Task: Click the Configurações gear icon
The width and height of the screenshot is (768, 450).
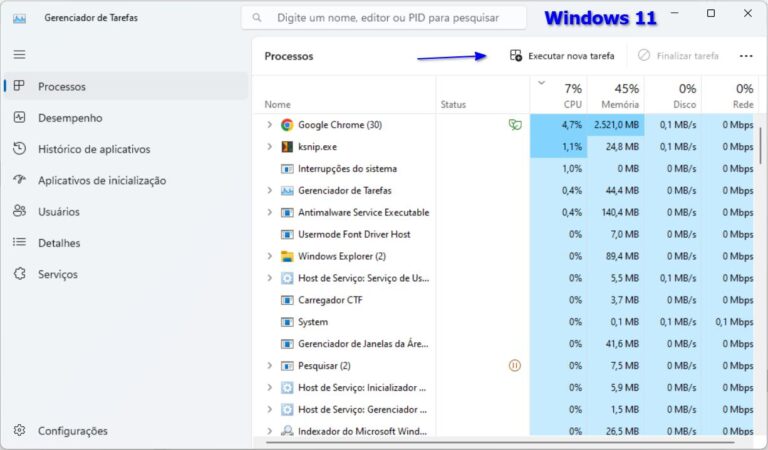Action: point(20,430)
